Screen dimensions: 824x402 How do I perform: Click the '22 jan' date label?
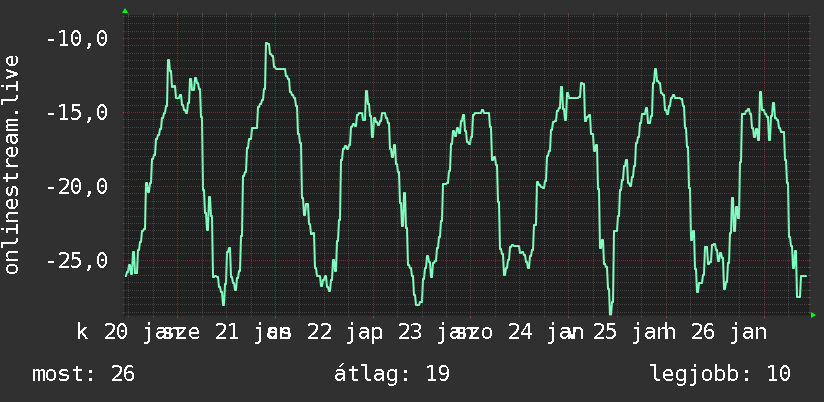click(x=345, y=333)
